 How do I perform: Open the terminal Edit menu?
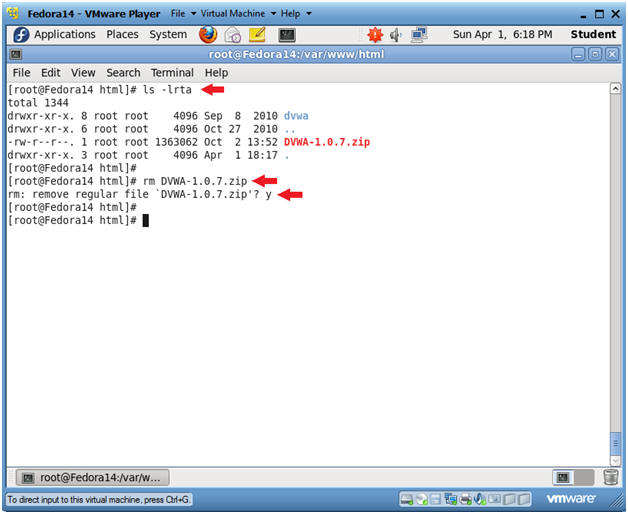point(50,73)
